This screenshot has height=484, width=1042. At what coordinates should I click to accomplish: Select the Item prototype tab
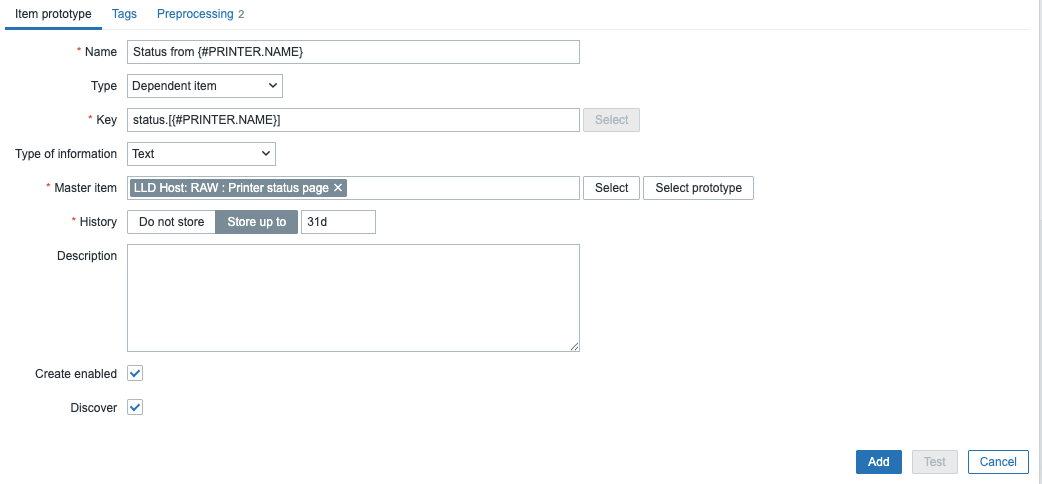pos(53,14)
